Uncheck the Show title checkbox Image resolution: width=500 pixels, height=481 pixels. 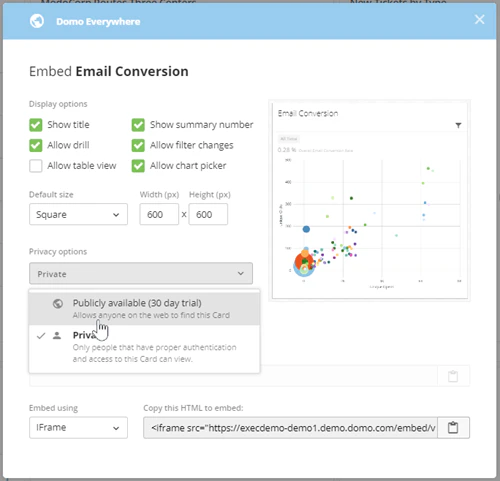36,125
